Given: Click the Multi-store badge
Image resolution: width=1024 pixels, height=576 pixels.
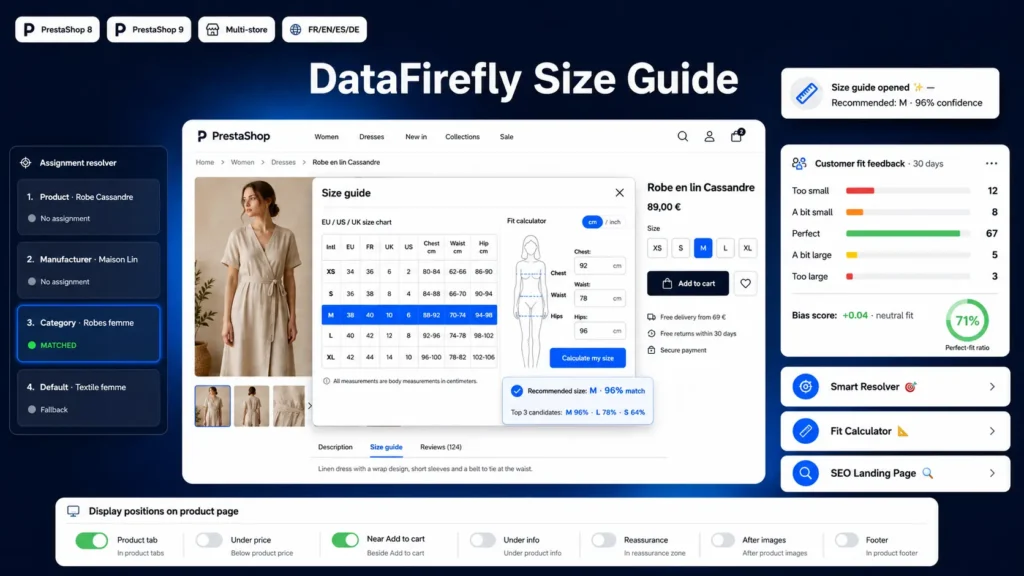Looking at the screenshot, I should pyautogui.click(x=236, y=29).
